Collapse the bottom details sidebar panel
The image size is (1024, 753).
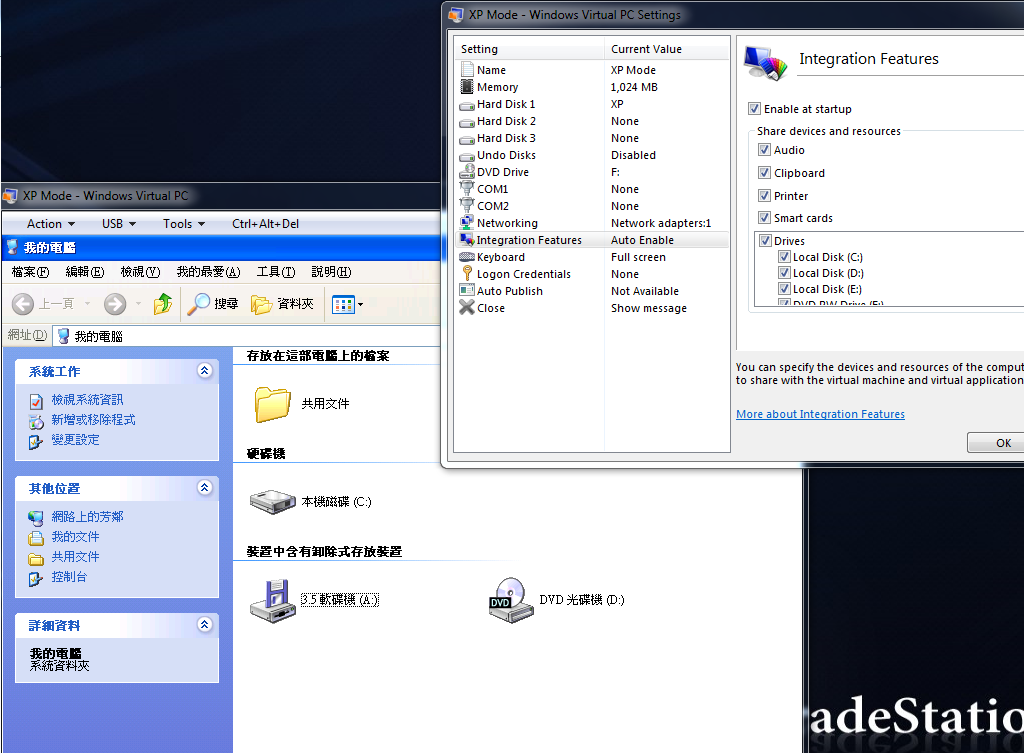tap(204, 624)
